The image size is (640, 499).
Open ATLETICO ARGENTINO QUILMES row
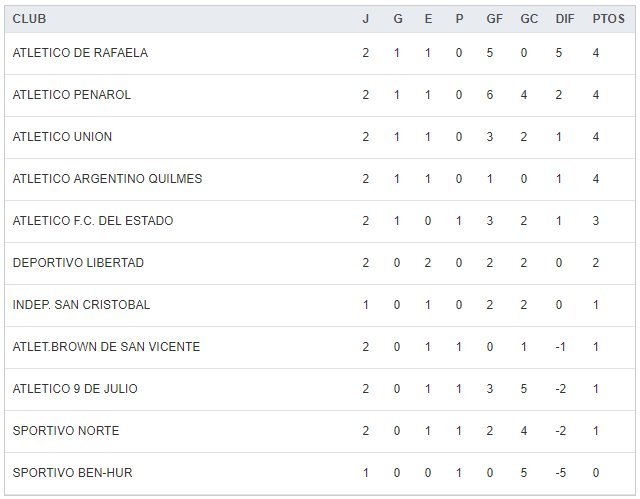click(x=107, y=179)
